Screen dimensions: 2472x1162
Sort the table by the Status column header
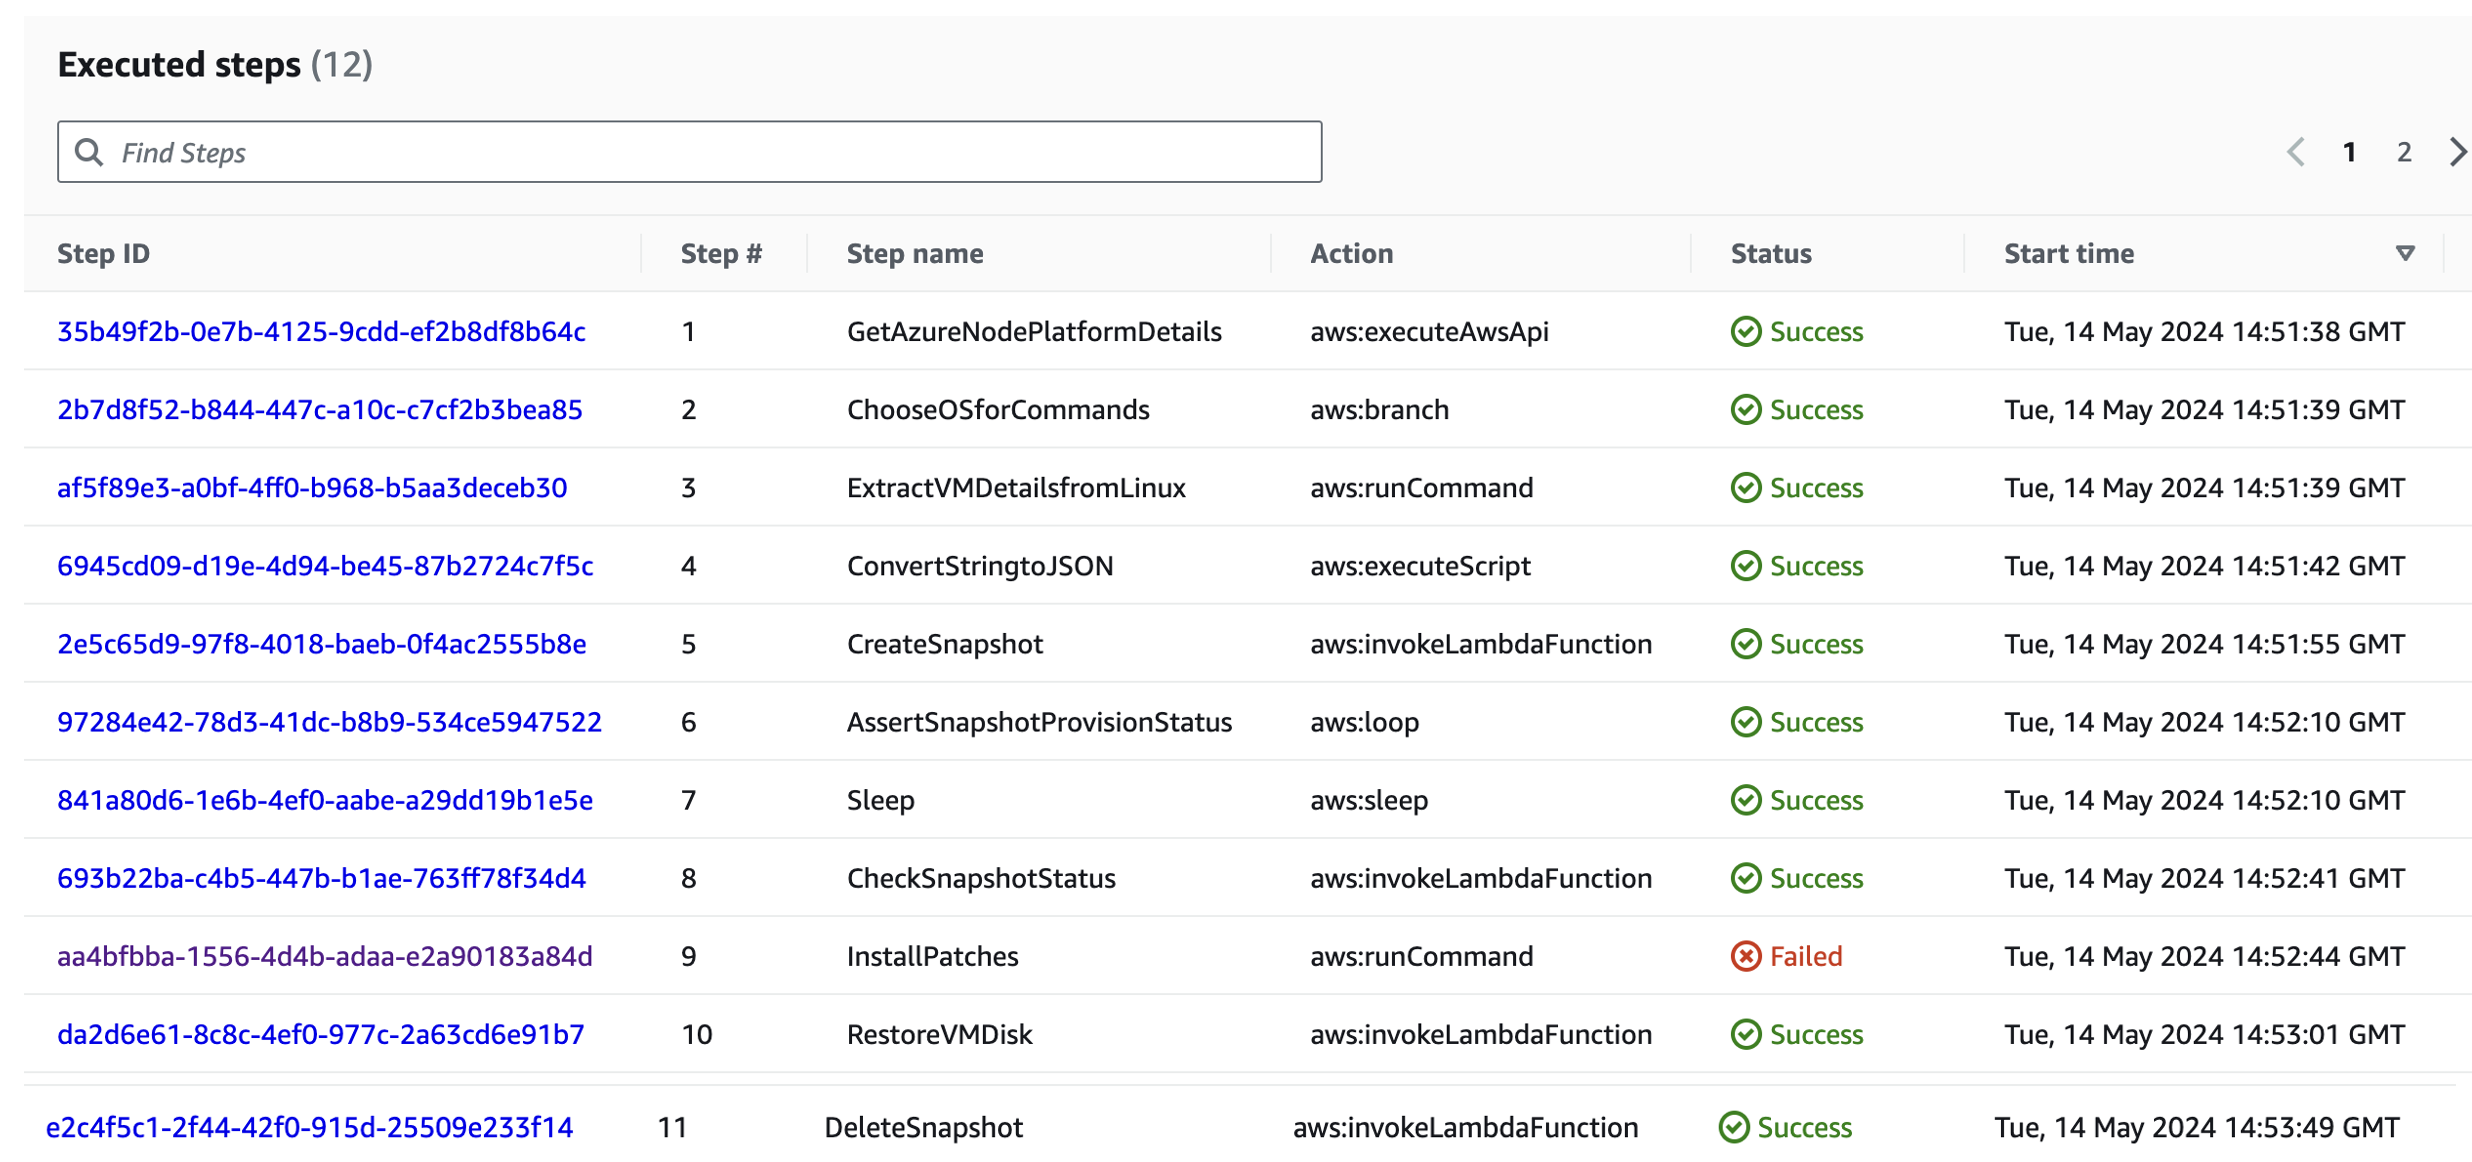click(1770, 253)
